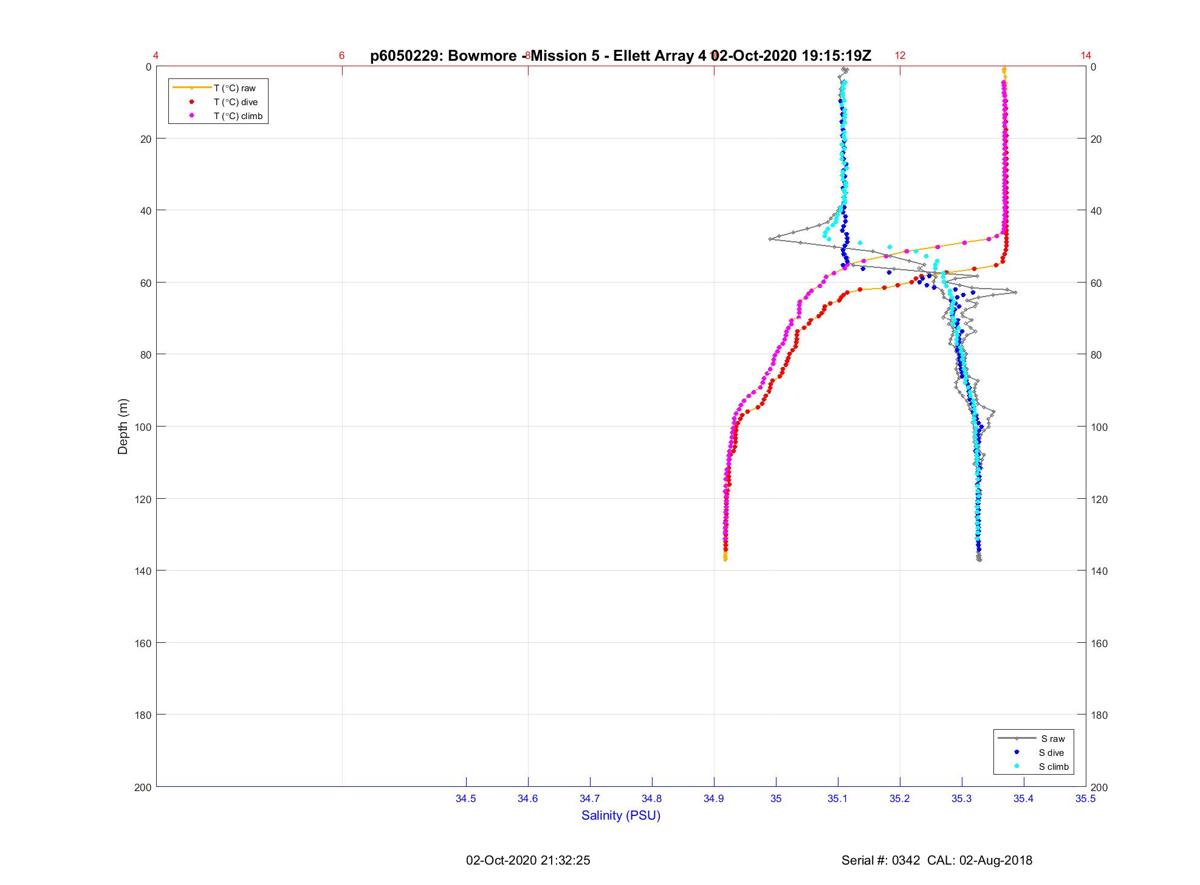Screen dimensions: 1200x885
Task: Click the 35.5 salinity tick label
Action: [x=1086, y=799]
